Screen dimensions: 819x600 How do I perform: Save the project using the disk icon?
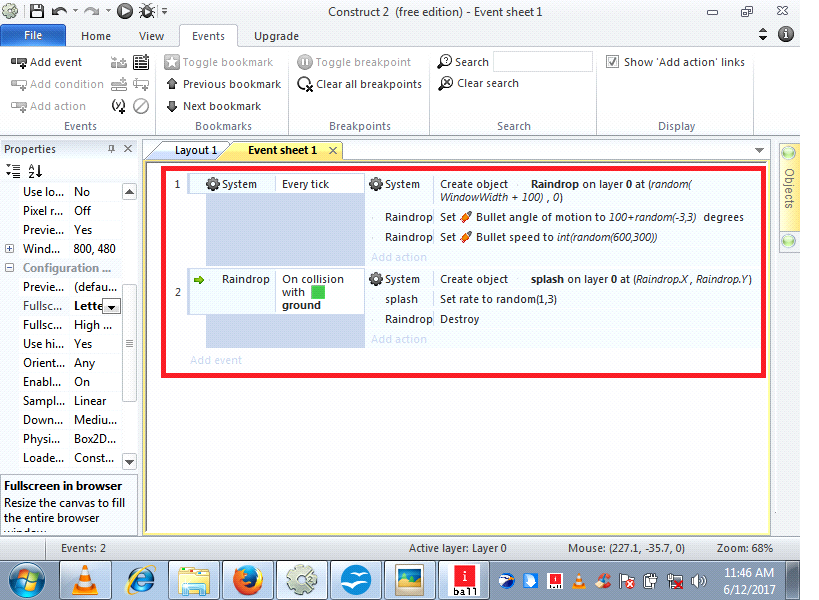[x=36, y=11]
